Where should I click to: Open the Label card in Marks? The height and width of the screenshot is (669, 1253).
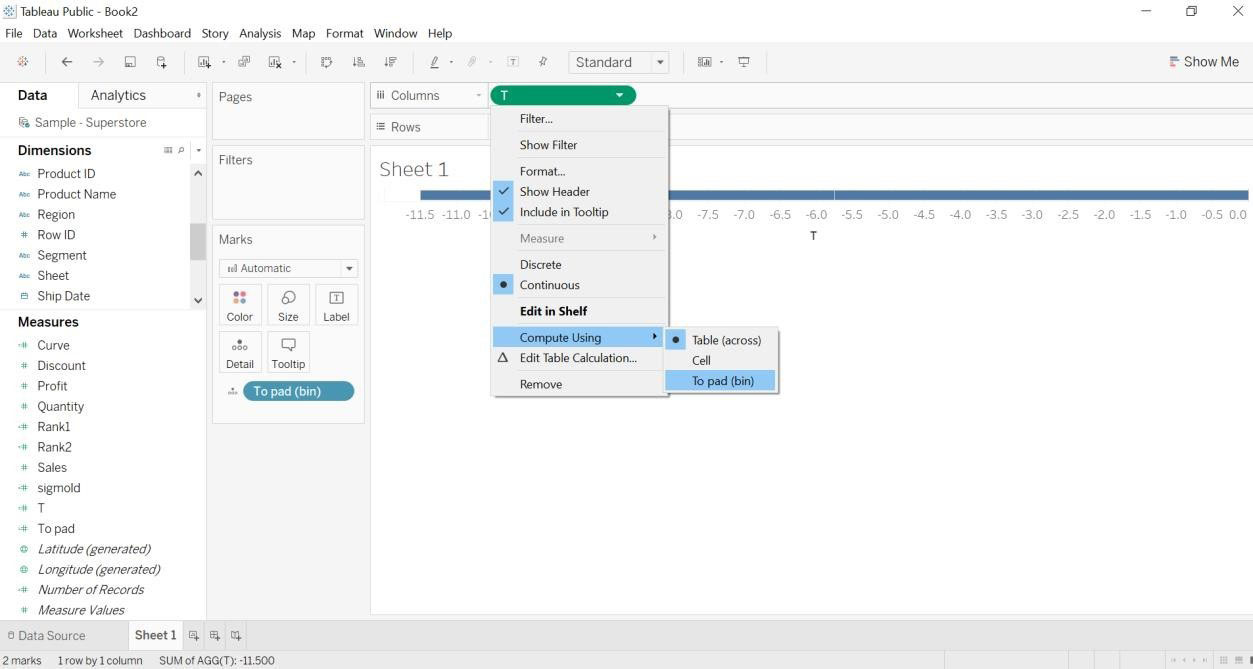(x=336, y=305)
